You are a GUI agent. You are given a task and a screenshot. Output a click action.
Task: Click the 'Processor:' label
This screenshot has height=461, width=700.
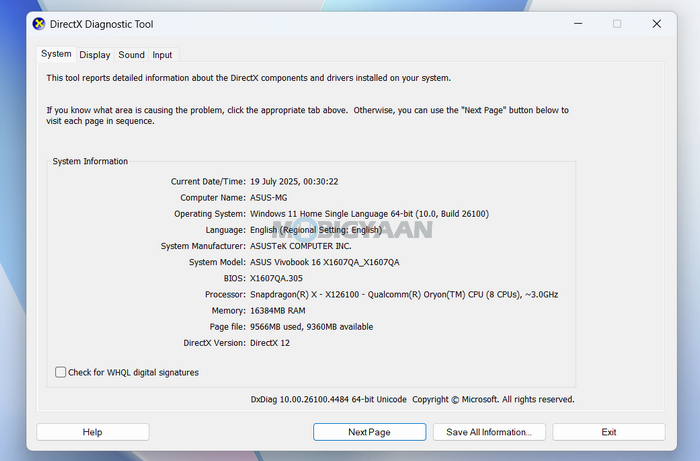click(225, 295)
